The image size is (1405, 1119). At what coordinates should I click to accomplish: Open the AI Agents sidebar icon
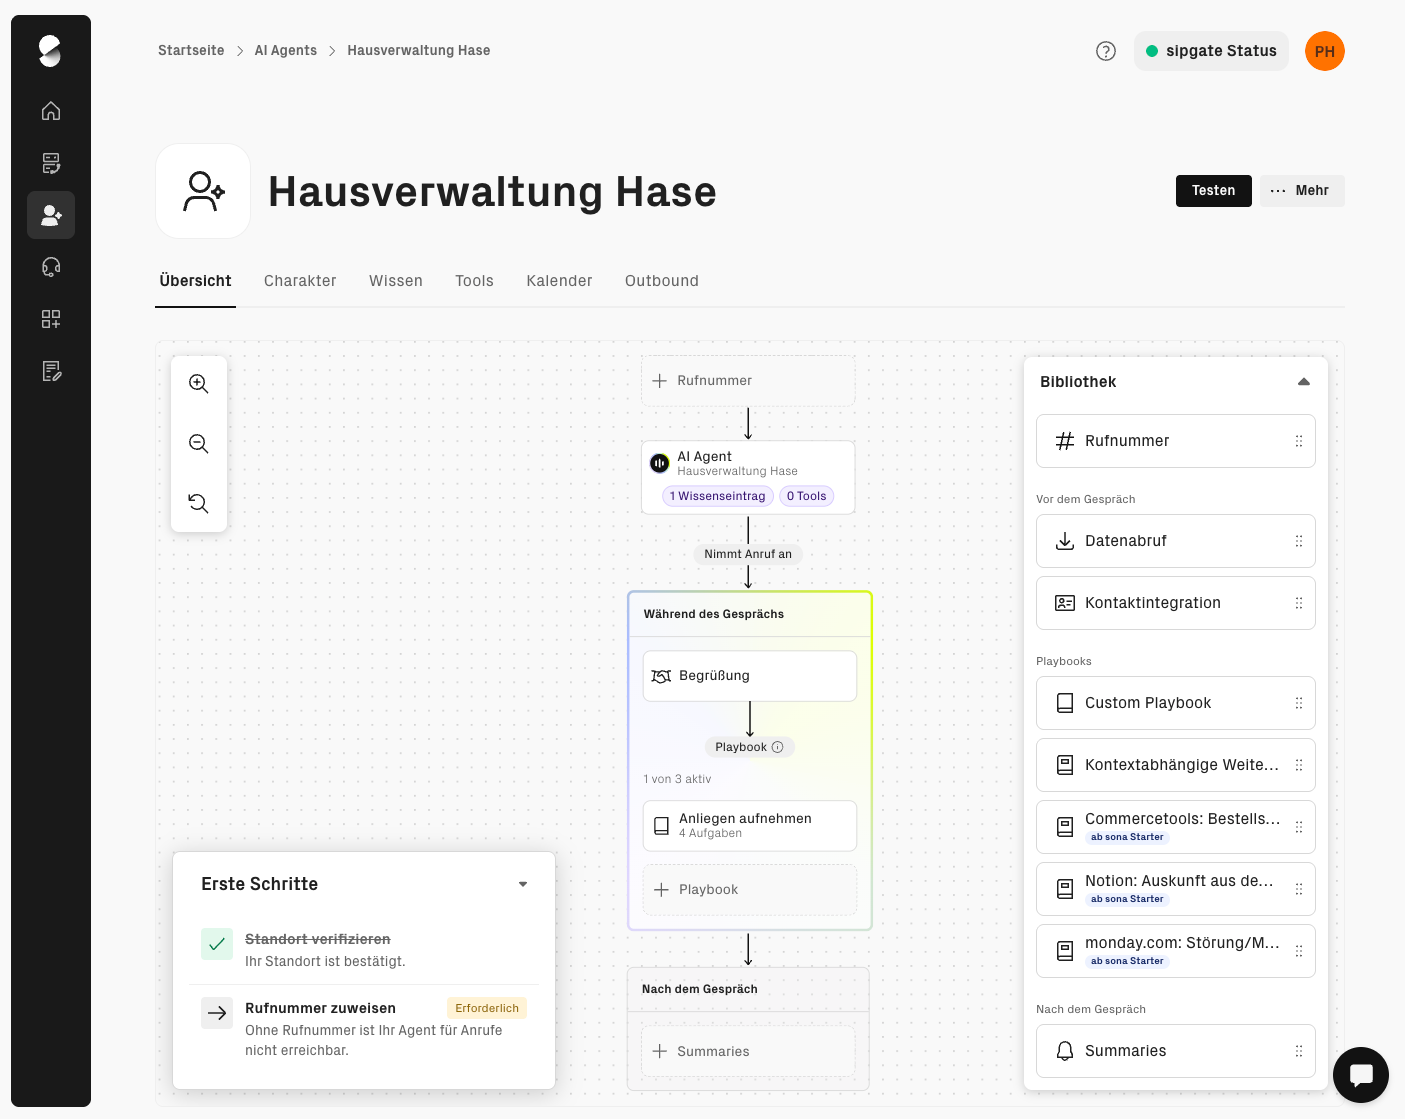point(51,215)
